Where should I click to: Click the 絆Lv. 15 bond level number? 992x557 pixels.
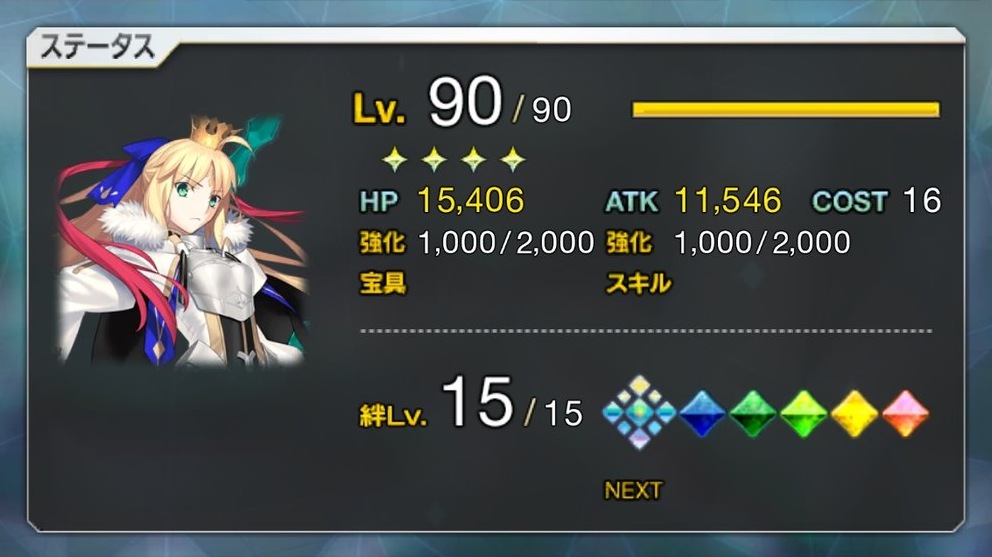476,402
